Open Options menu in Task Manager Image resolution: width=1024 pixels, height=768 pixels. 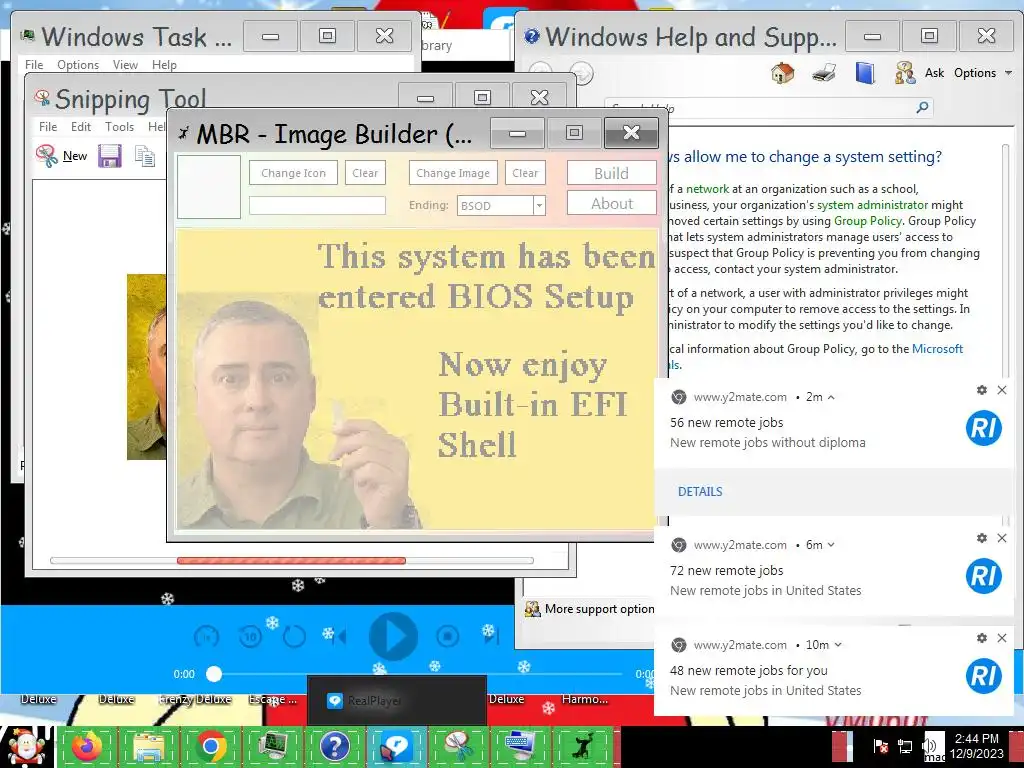pyautogui.click(x=78, y=65)
